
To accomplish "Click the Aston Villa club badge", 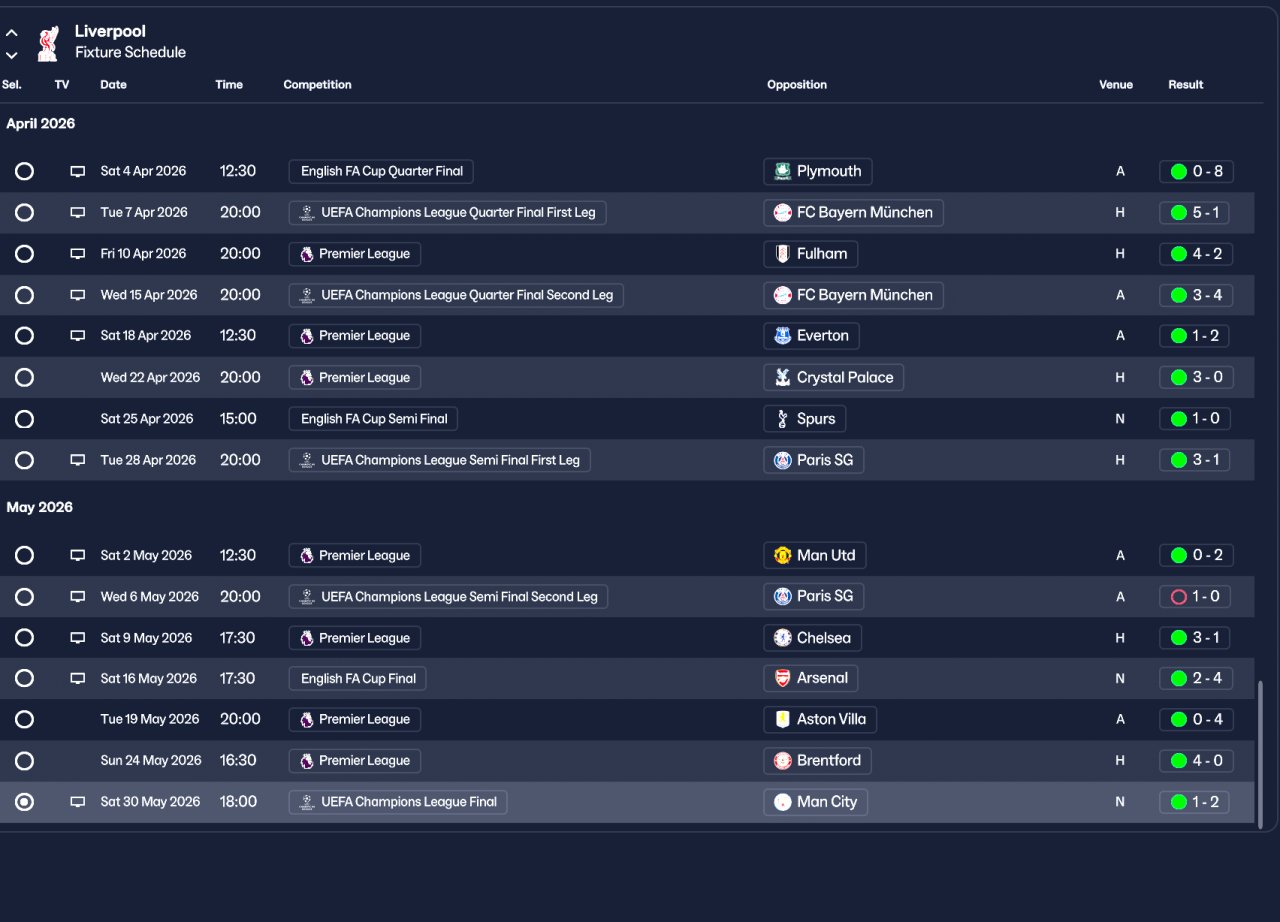I will coord(783,719).
